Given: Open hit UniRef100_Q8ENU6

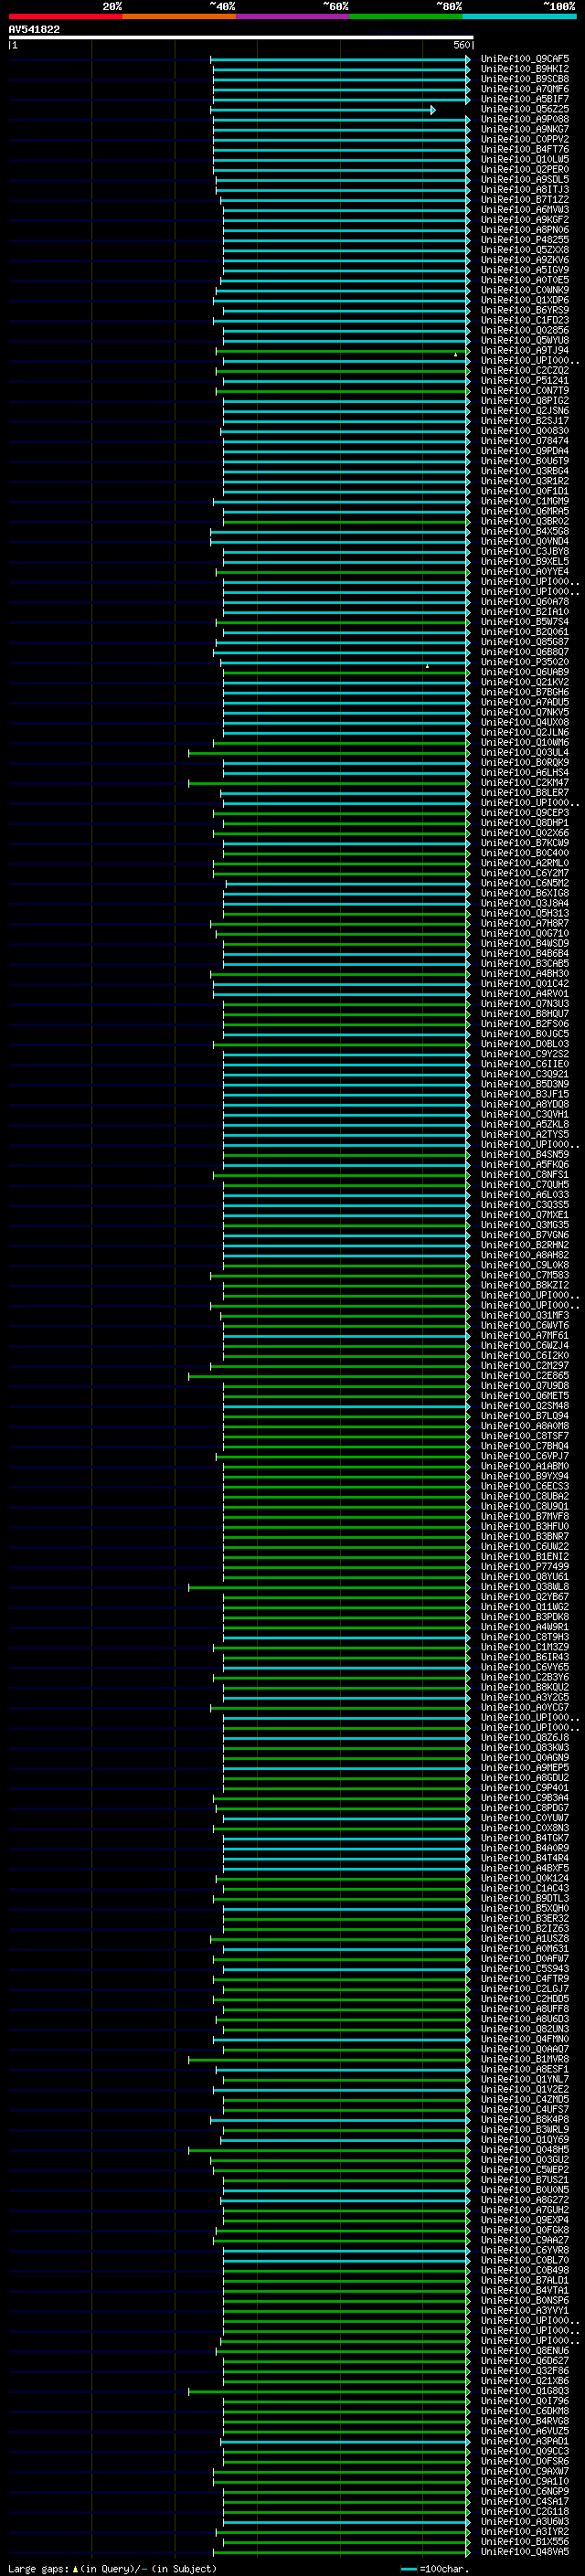Looking at the screenshot, I should (x=525, y=2350).
